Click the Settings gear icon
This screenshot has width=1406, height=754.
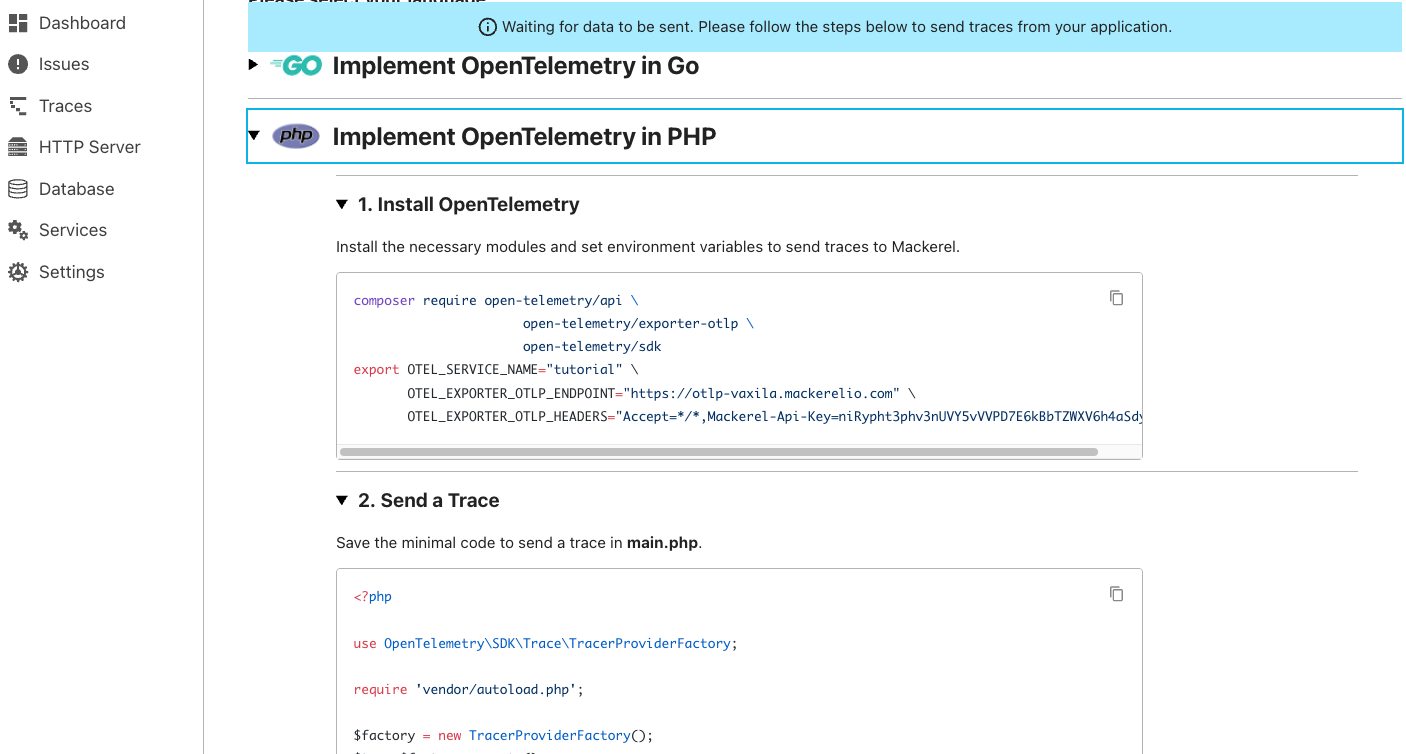(x=17, y=272)
